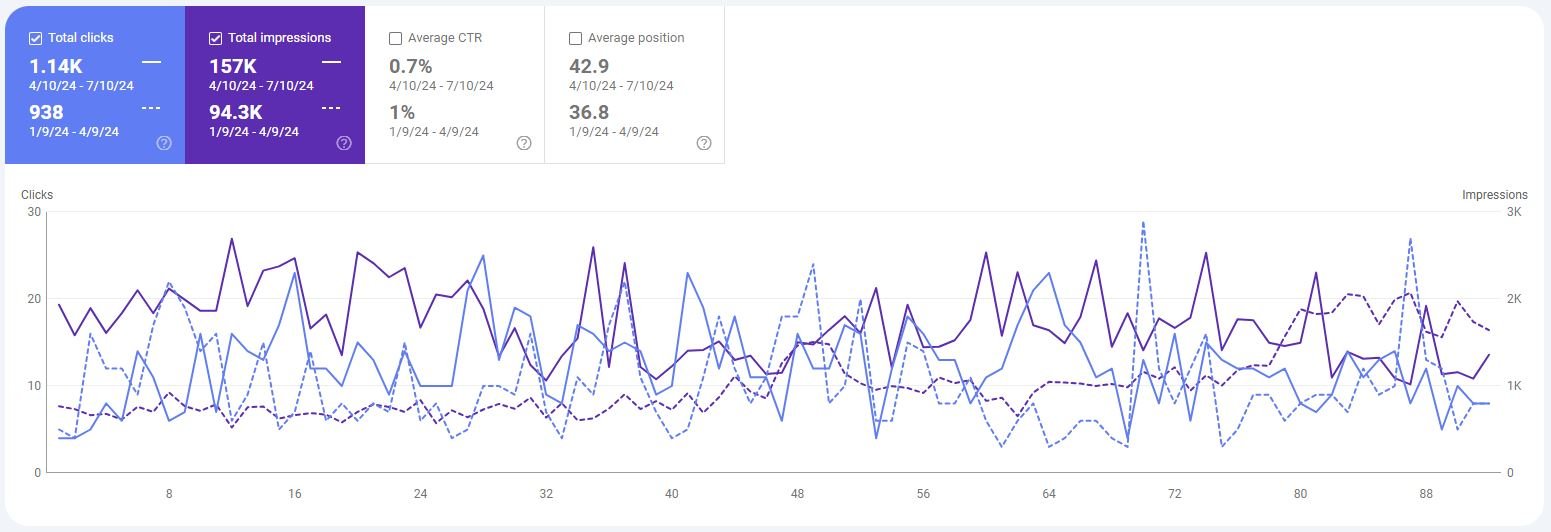1551x532 pixels.
Task: Click dashed line legend beside 94.3K impressions
Action: (331, 107)
